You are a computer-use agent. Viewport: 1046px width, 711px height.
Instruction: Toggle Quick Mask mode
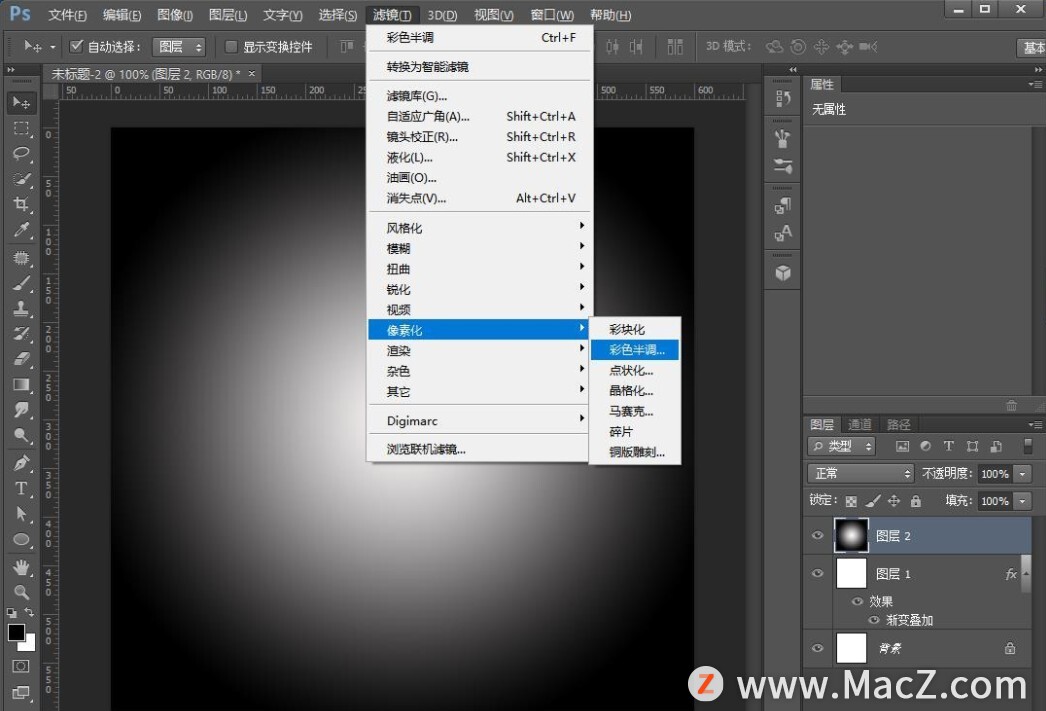point(21,666)
